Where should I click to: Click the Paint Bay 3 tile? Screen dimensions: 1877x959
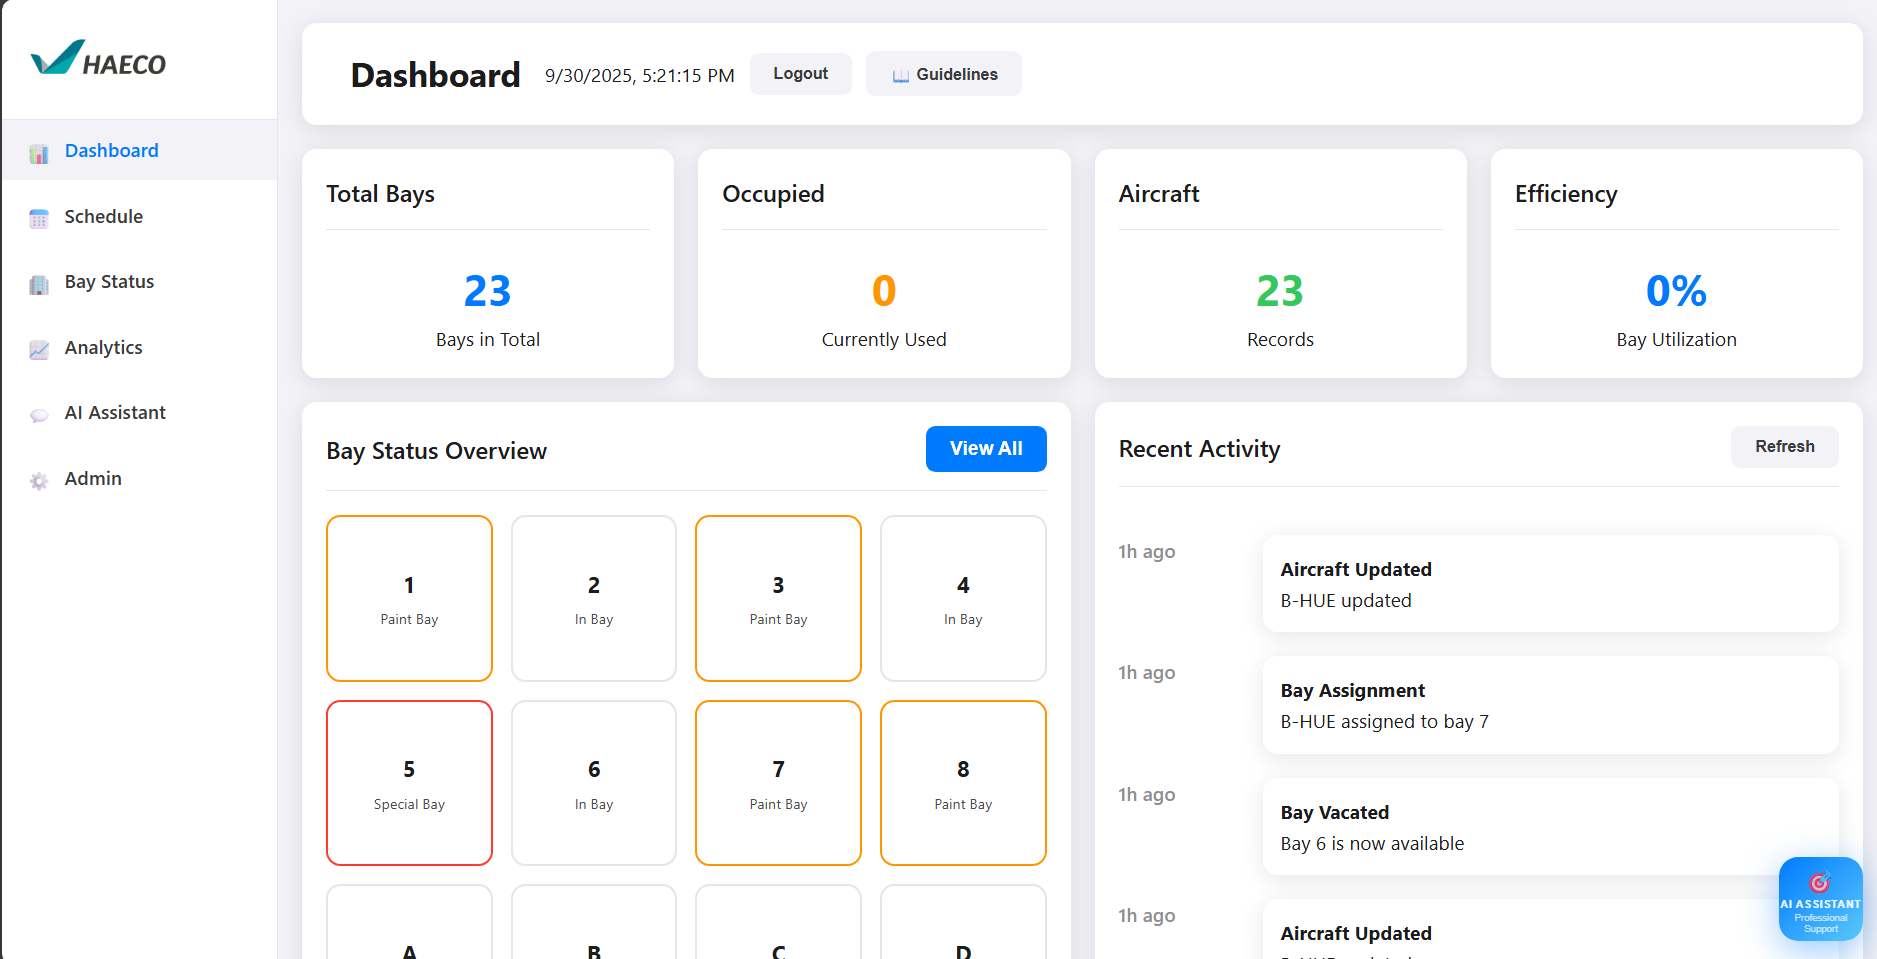pyautogui.click(x=778, y=598)
